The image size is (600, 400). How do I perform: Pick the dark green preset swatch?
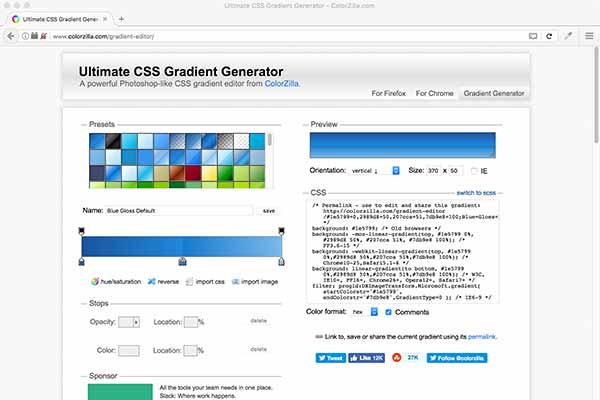tap(225, 173)
